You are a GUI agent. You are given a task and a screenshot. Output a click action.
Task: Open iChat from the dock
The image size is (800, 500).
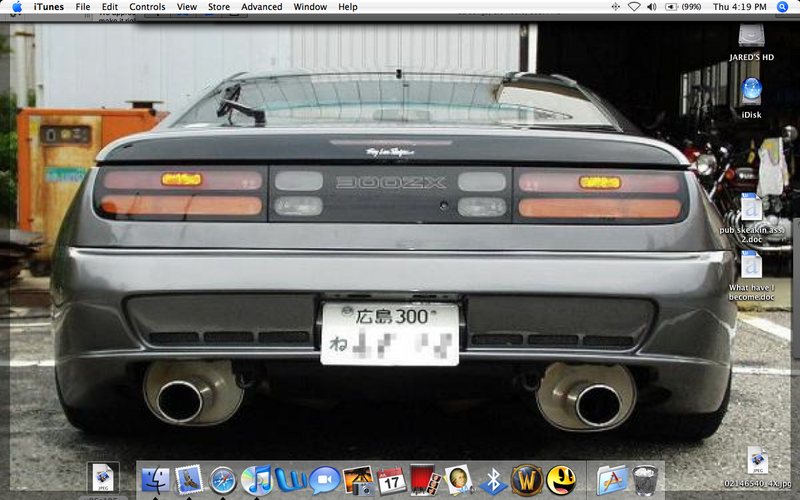(x=324, y=480)
